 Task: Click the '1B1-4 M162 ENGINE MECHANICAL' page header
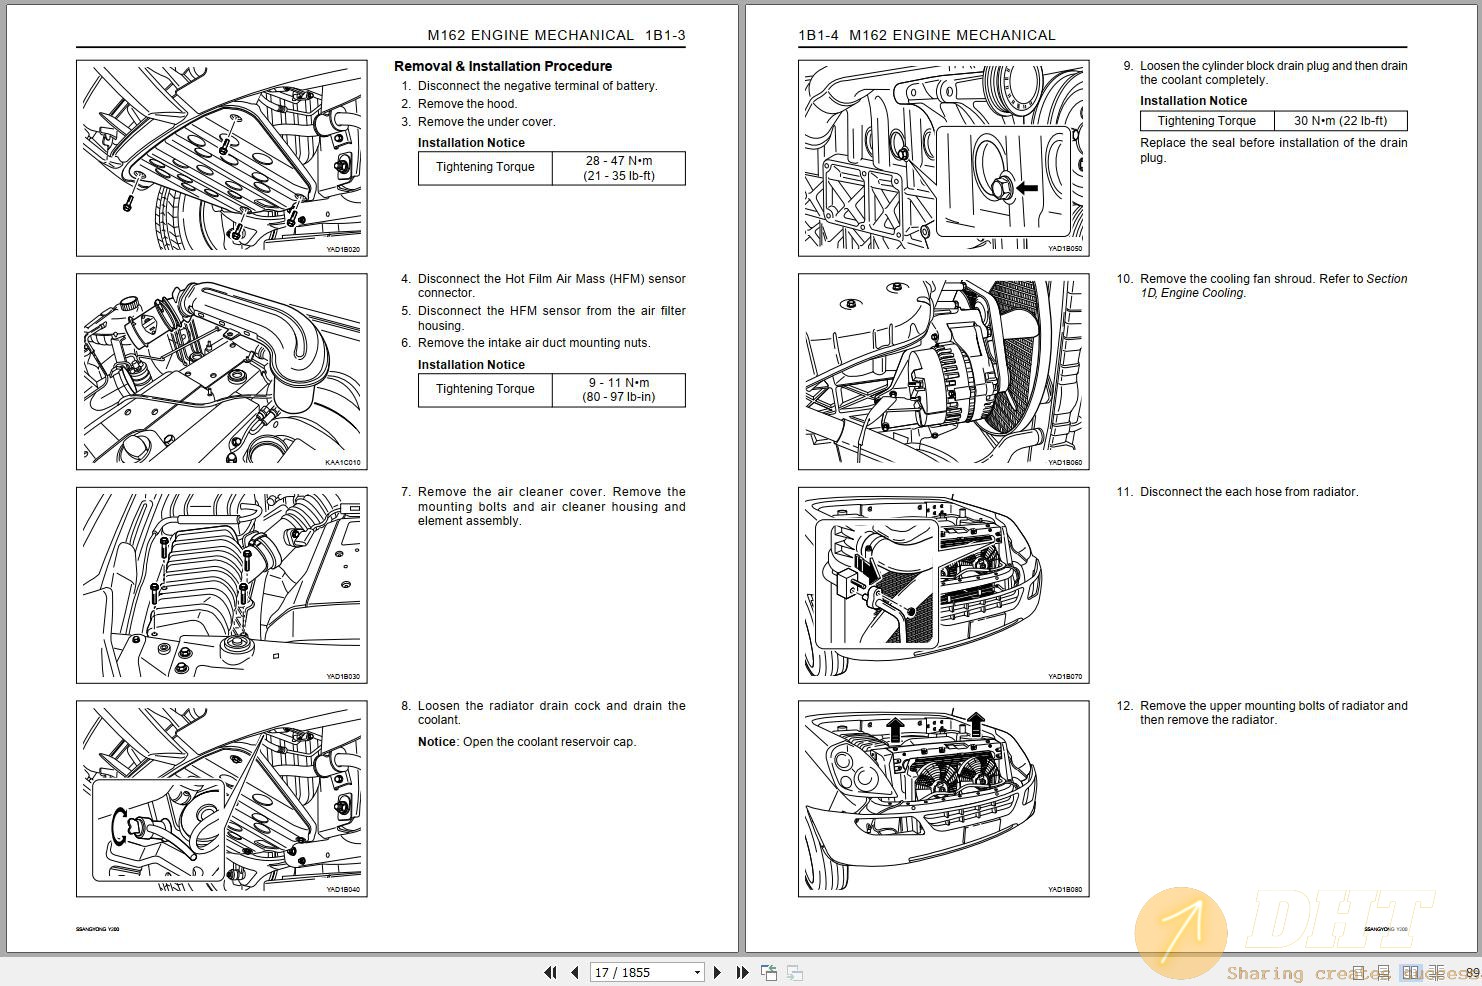[x=927, y=35]
